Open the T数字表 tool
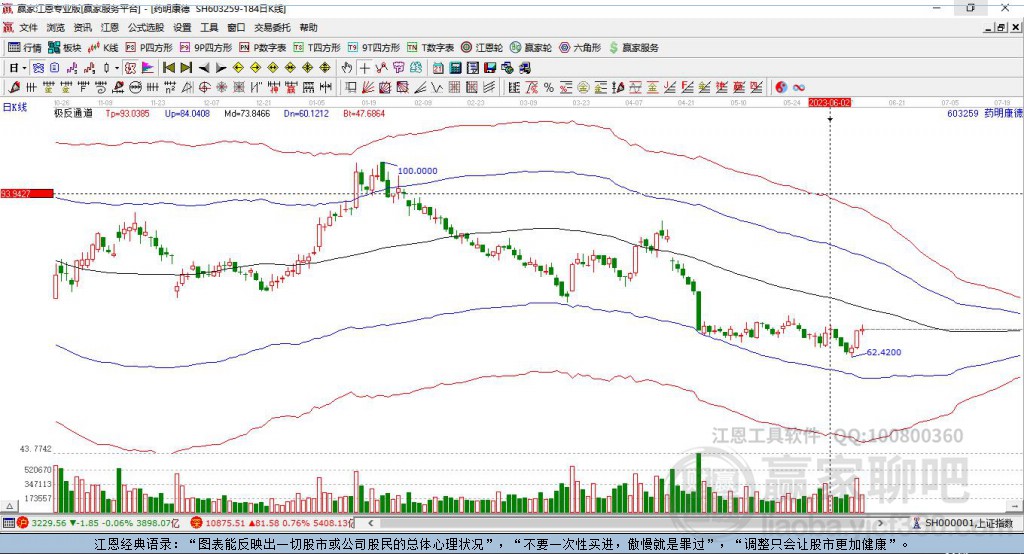This screenshot has width=1024, height=554. tap(430, 48)
